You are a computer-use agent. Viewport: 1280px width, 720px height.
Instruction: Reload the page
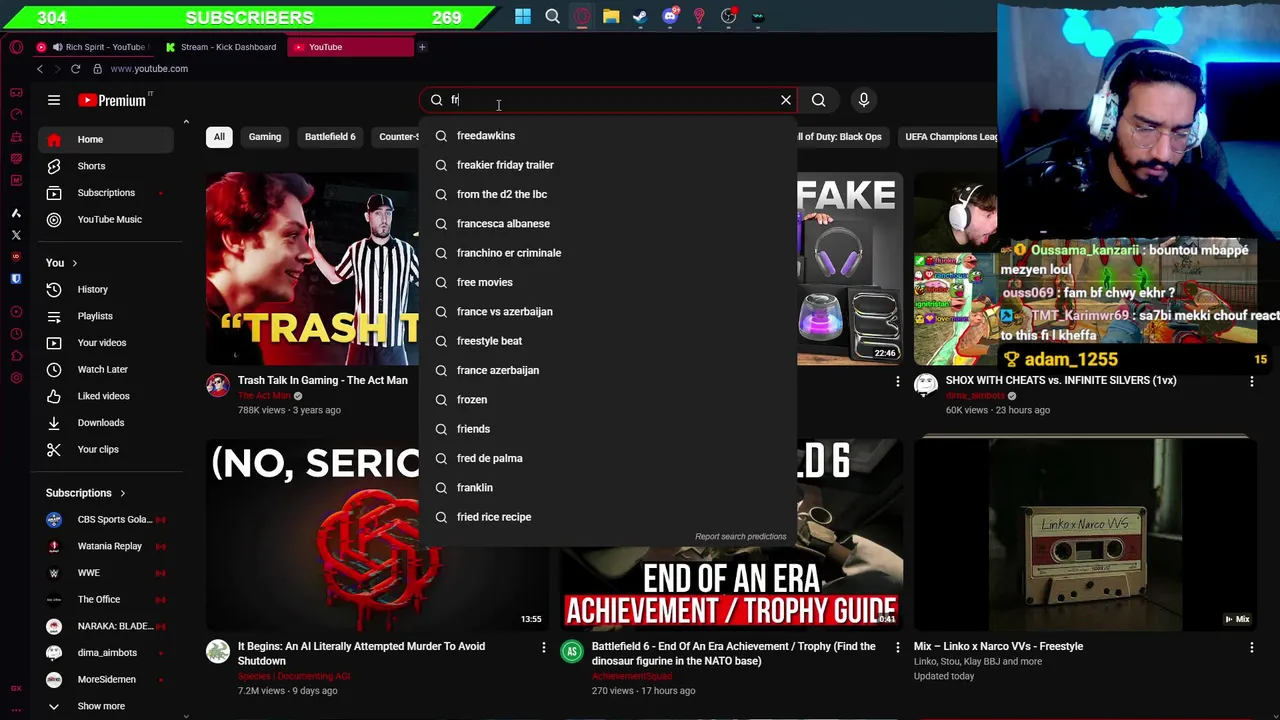(75, 69)
